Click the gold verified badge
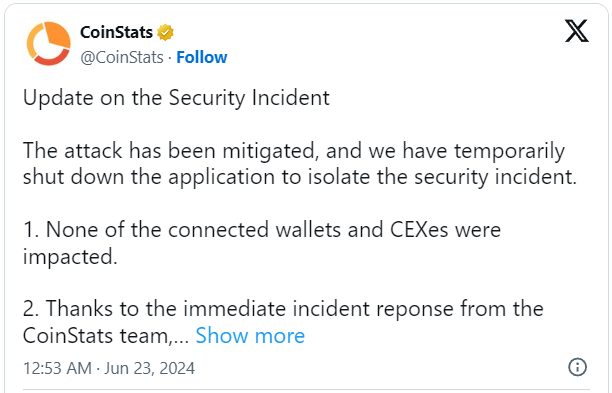This screenshot has height=393, width=612. (x=165, y=32)
